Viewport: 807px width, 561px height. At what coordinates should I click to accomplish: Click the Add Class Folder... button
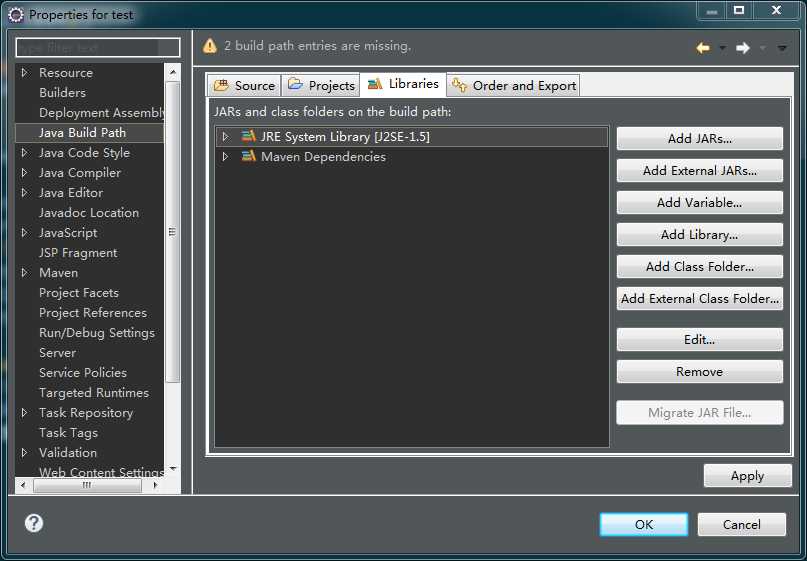699,266
